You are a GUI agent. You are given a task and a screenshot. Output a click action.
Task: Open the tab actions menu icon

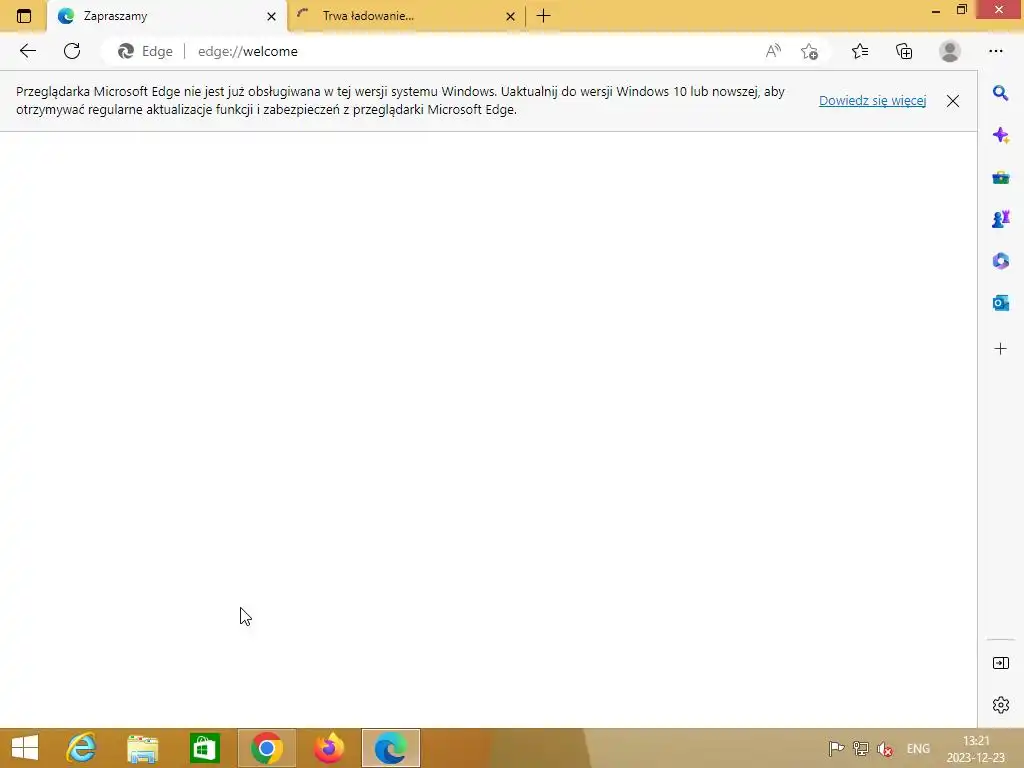[24, 16]
